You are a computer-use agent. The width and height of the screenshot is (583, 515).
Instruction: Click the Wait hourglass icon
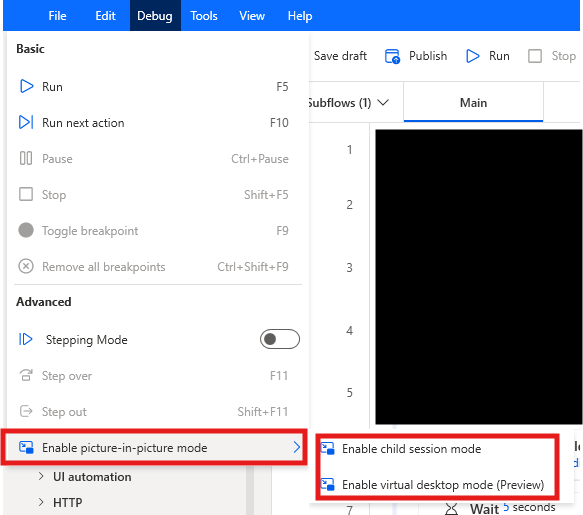(451, 509)
